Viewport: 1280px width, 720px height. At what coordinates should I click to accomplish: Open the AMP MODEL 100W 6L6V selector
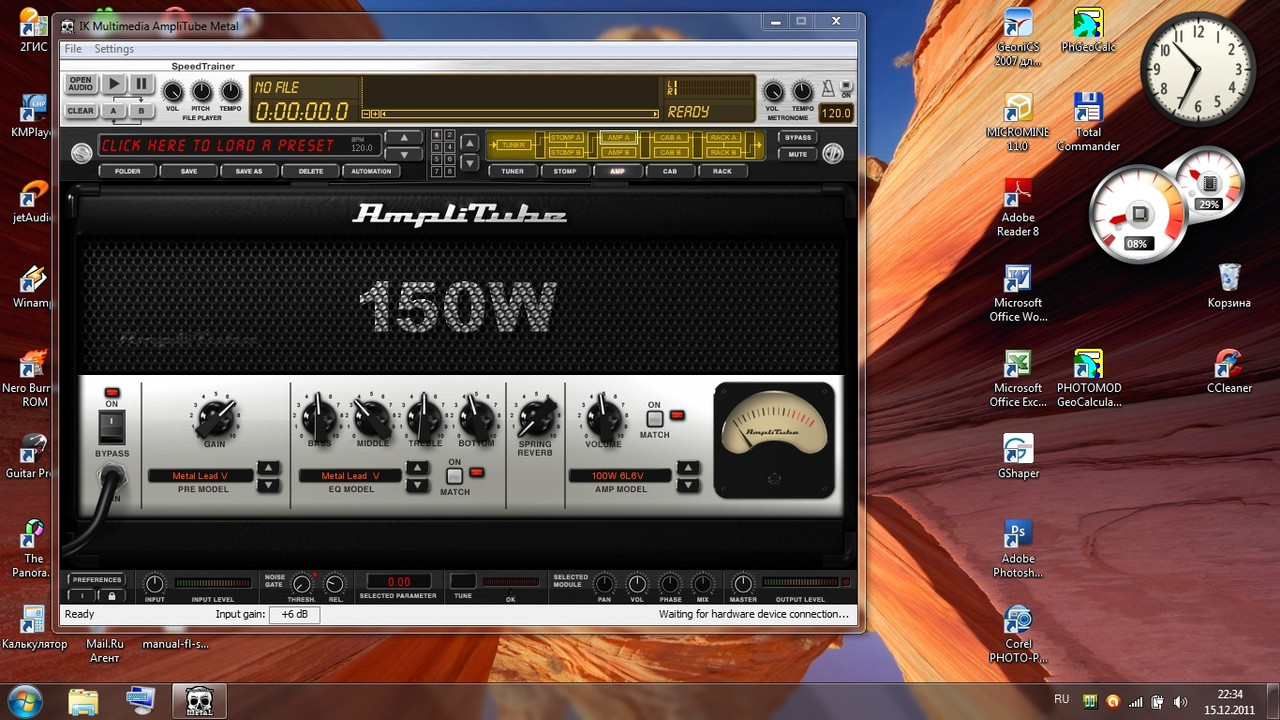pyautogui.click(x=620, y=476)
